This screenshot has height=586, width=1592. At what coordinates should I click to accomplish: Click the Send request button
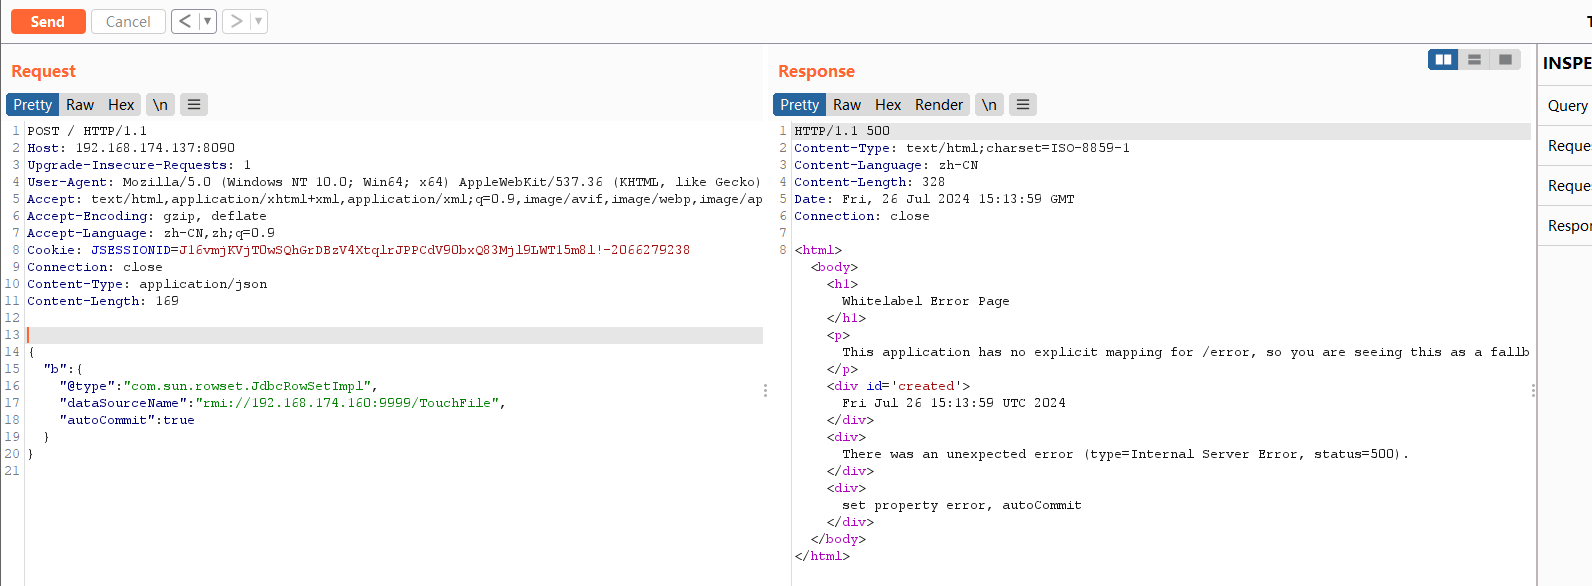pos(48,21)
